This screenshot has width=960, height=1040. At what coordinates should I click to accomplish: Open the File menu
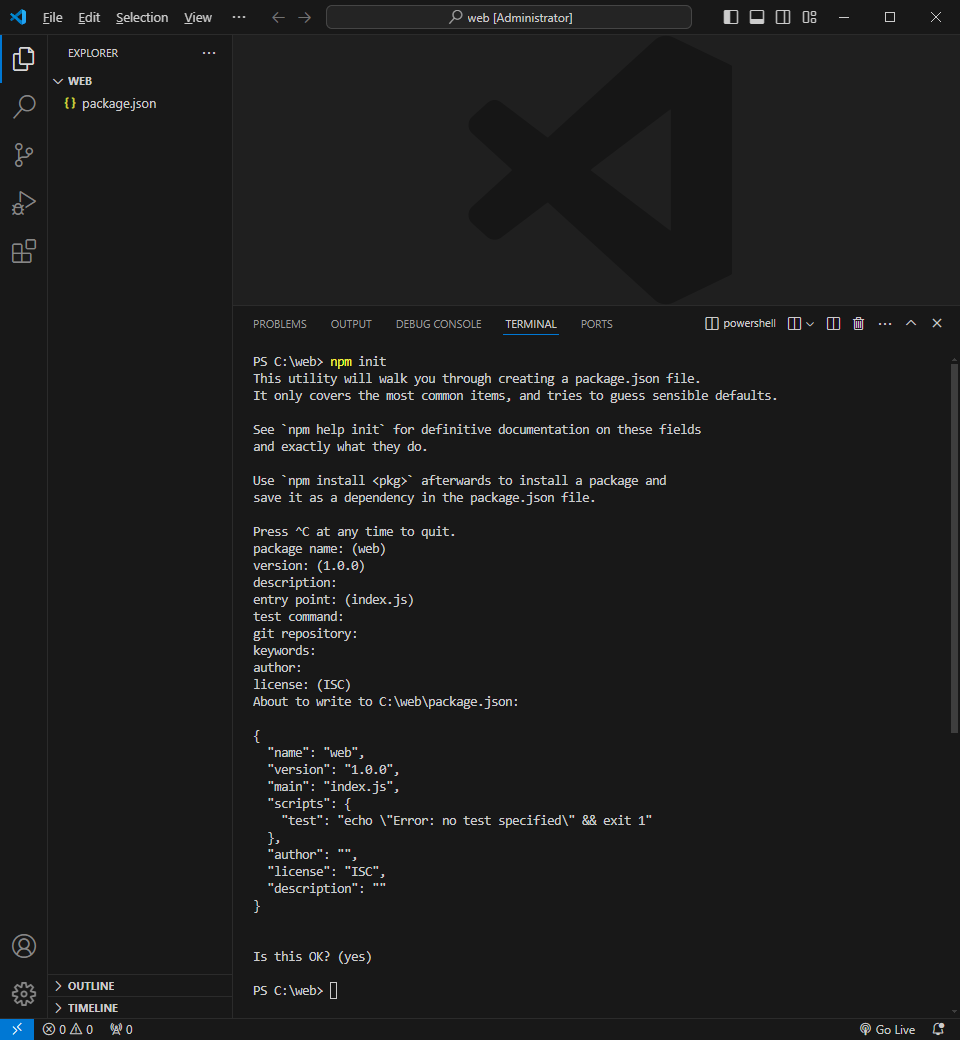pyautogui.click(x=52, y=17)
